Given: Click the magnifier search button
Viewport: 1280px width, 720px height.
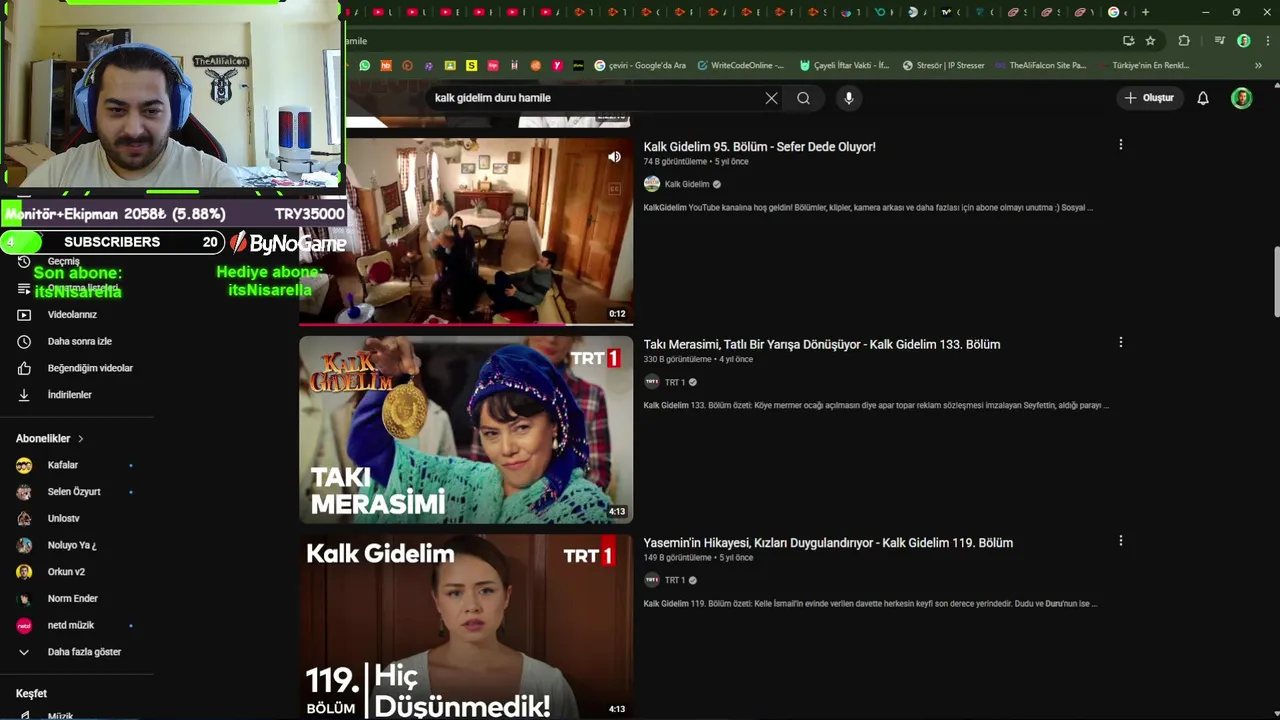Looking at the screenshot, I should coord(803,98).
